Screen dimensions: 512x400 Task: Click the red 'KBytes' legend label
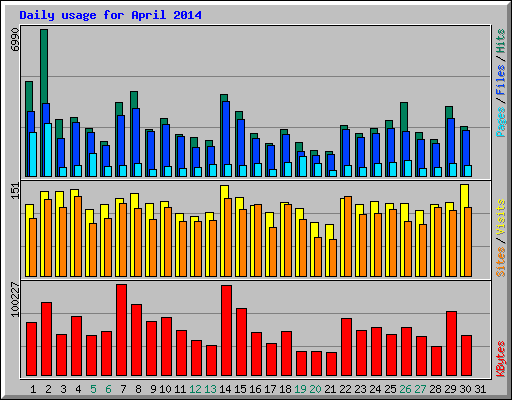[x=501, y=359]
